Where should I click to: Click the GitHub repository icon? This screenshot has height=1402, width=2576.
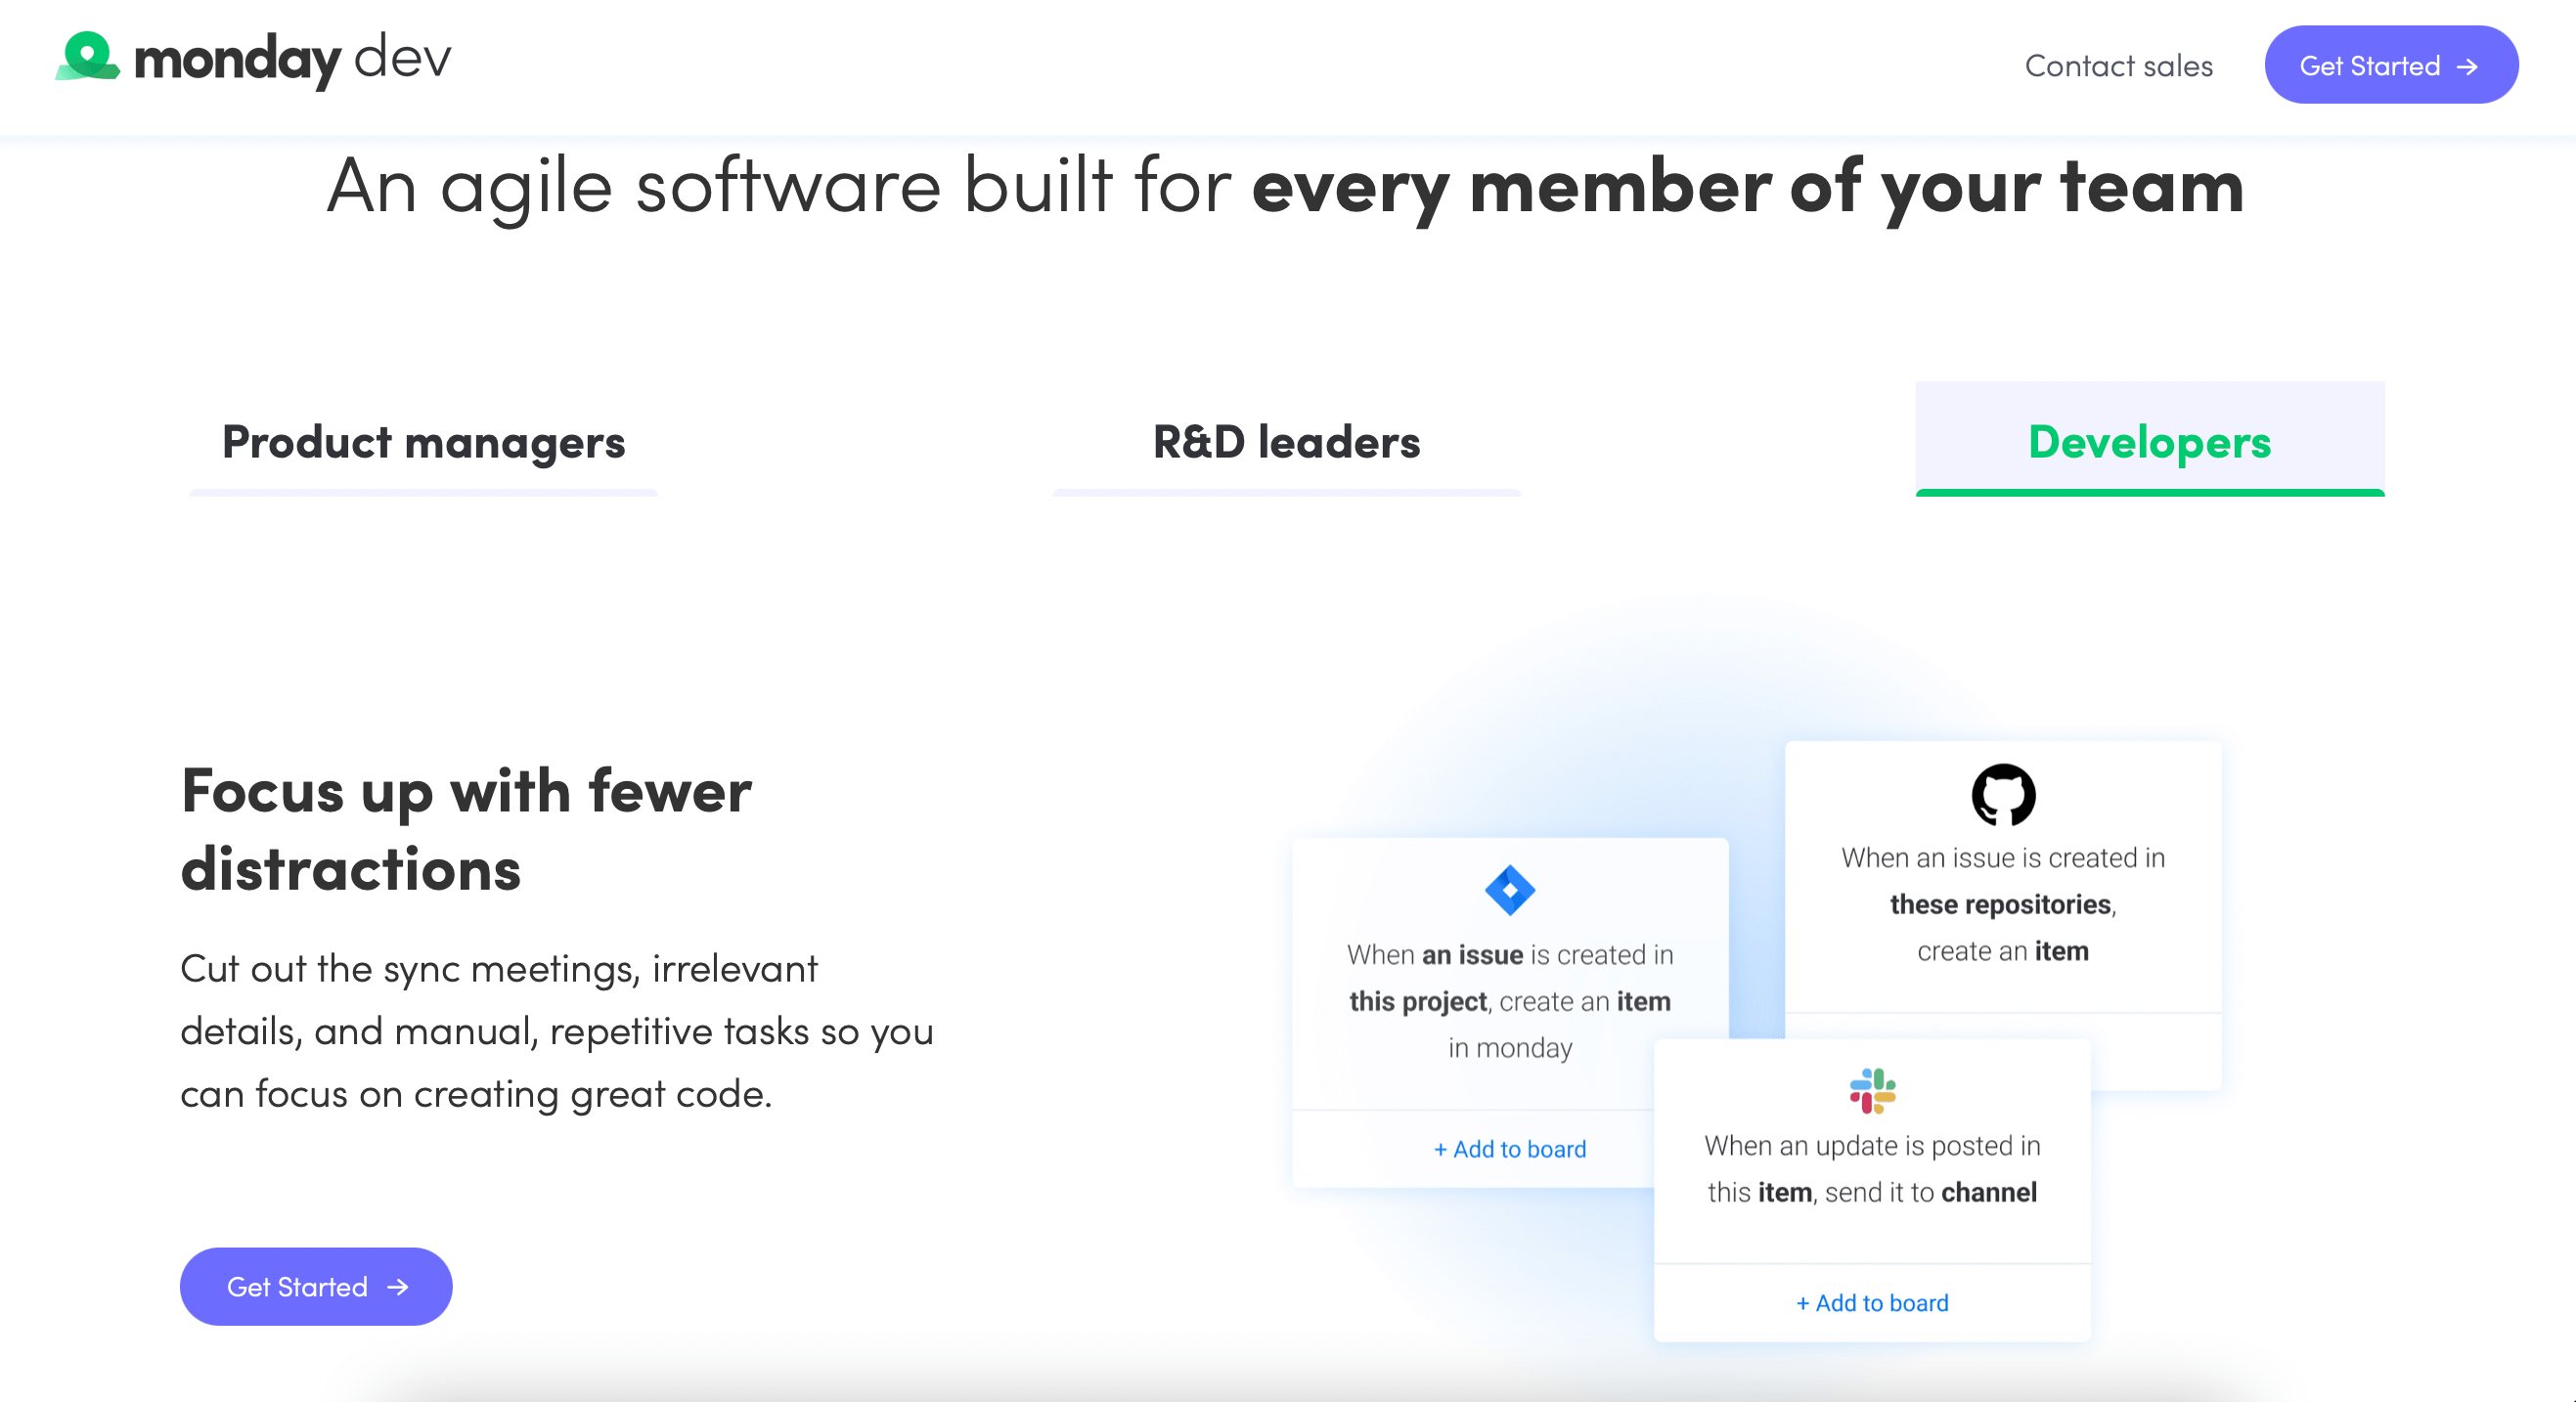[x=2001, y=796]
